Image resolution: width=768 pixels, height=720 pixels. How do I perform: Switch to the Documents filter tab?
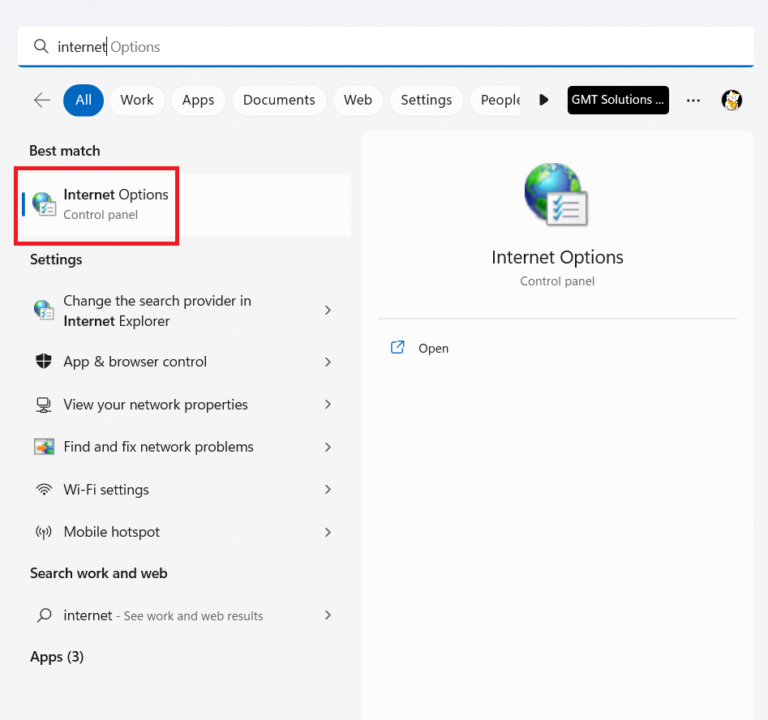pyautogui.click(x=279, y=100)
